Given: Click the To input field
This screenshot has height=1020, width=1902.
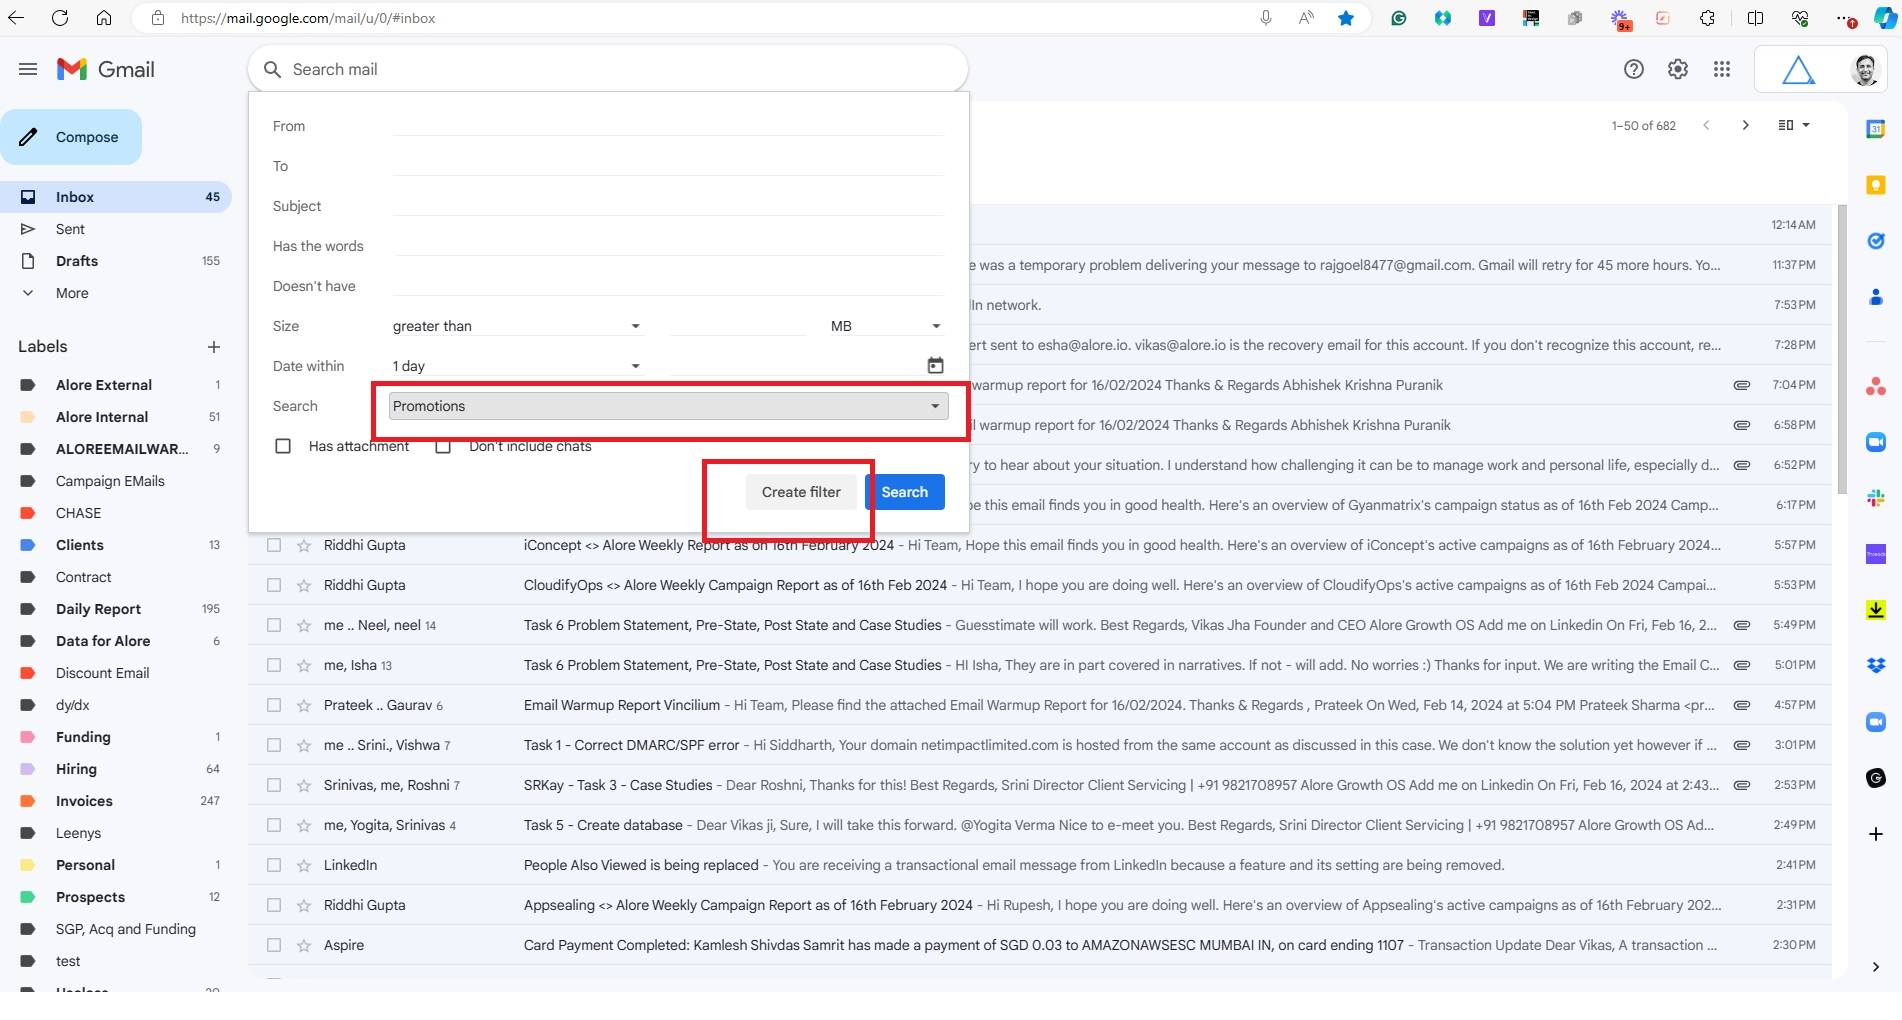Looking at the screenshot, I should tap(668, 165).
